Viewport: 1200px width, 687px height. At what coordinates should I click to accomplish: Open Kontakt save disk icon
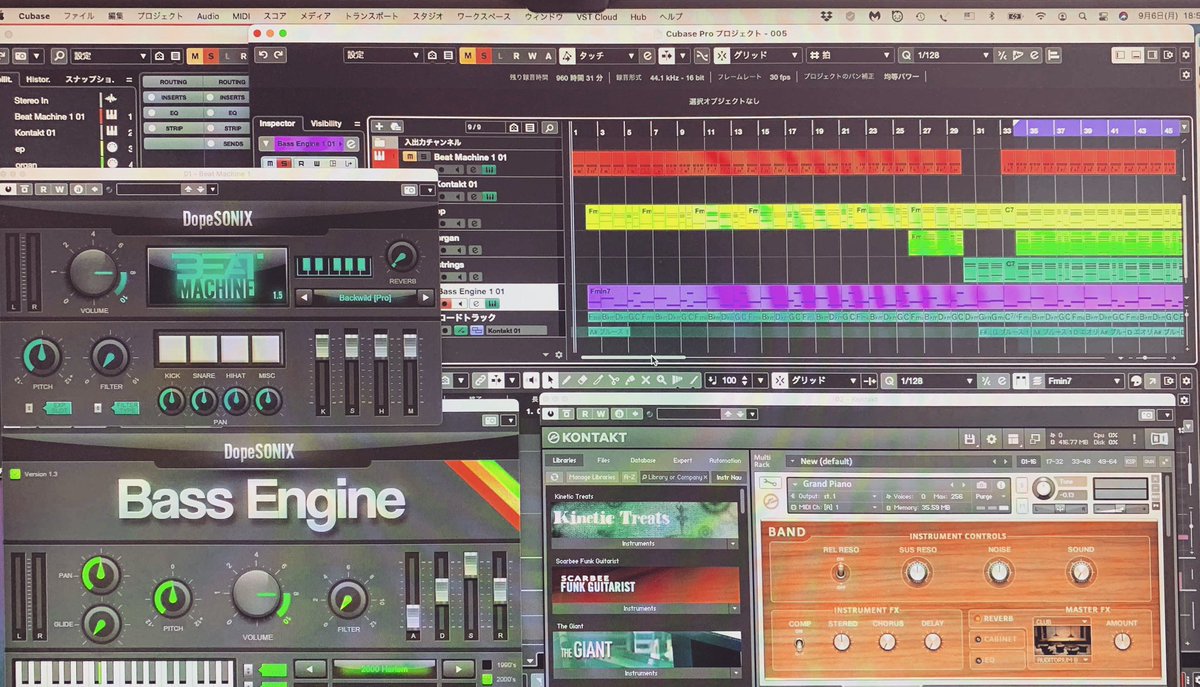tap(969, 438)
